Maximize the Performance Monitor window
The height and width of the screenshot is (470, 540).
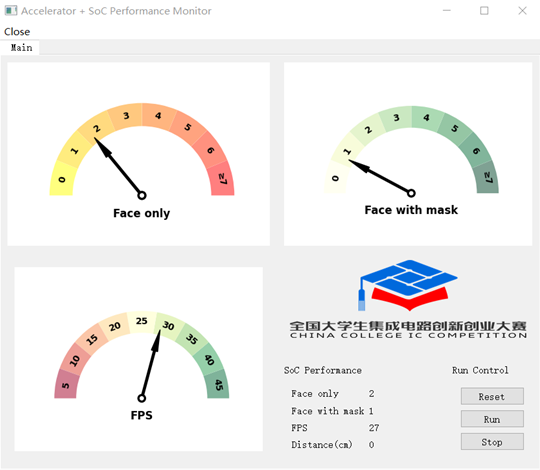484,11
